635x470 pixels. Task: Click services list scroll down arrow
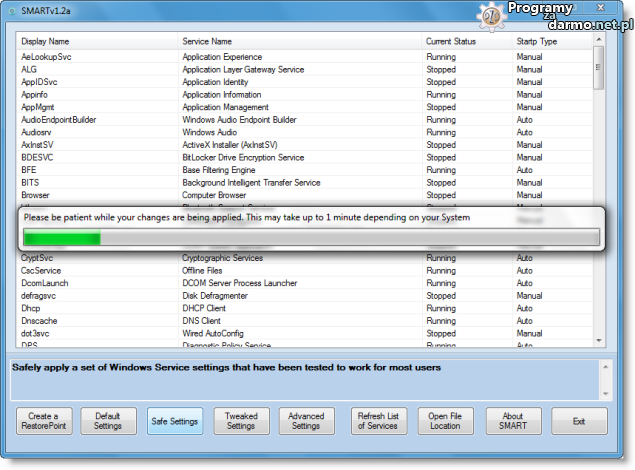click(599, 341)
